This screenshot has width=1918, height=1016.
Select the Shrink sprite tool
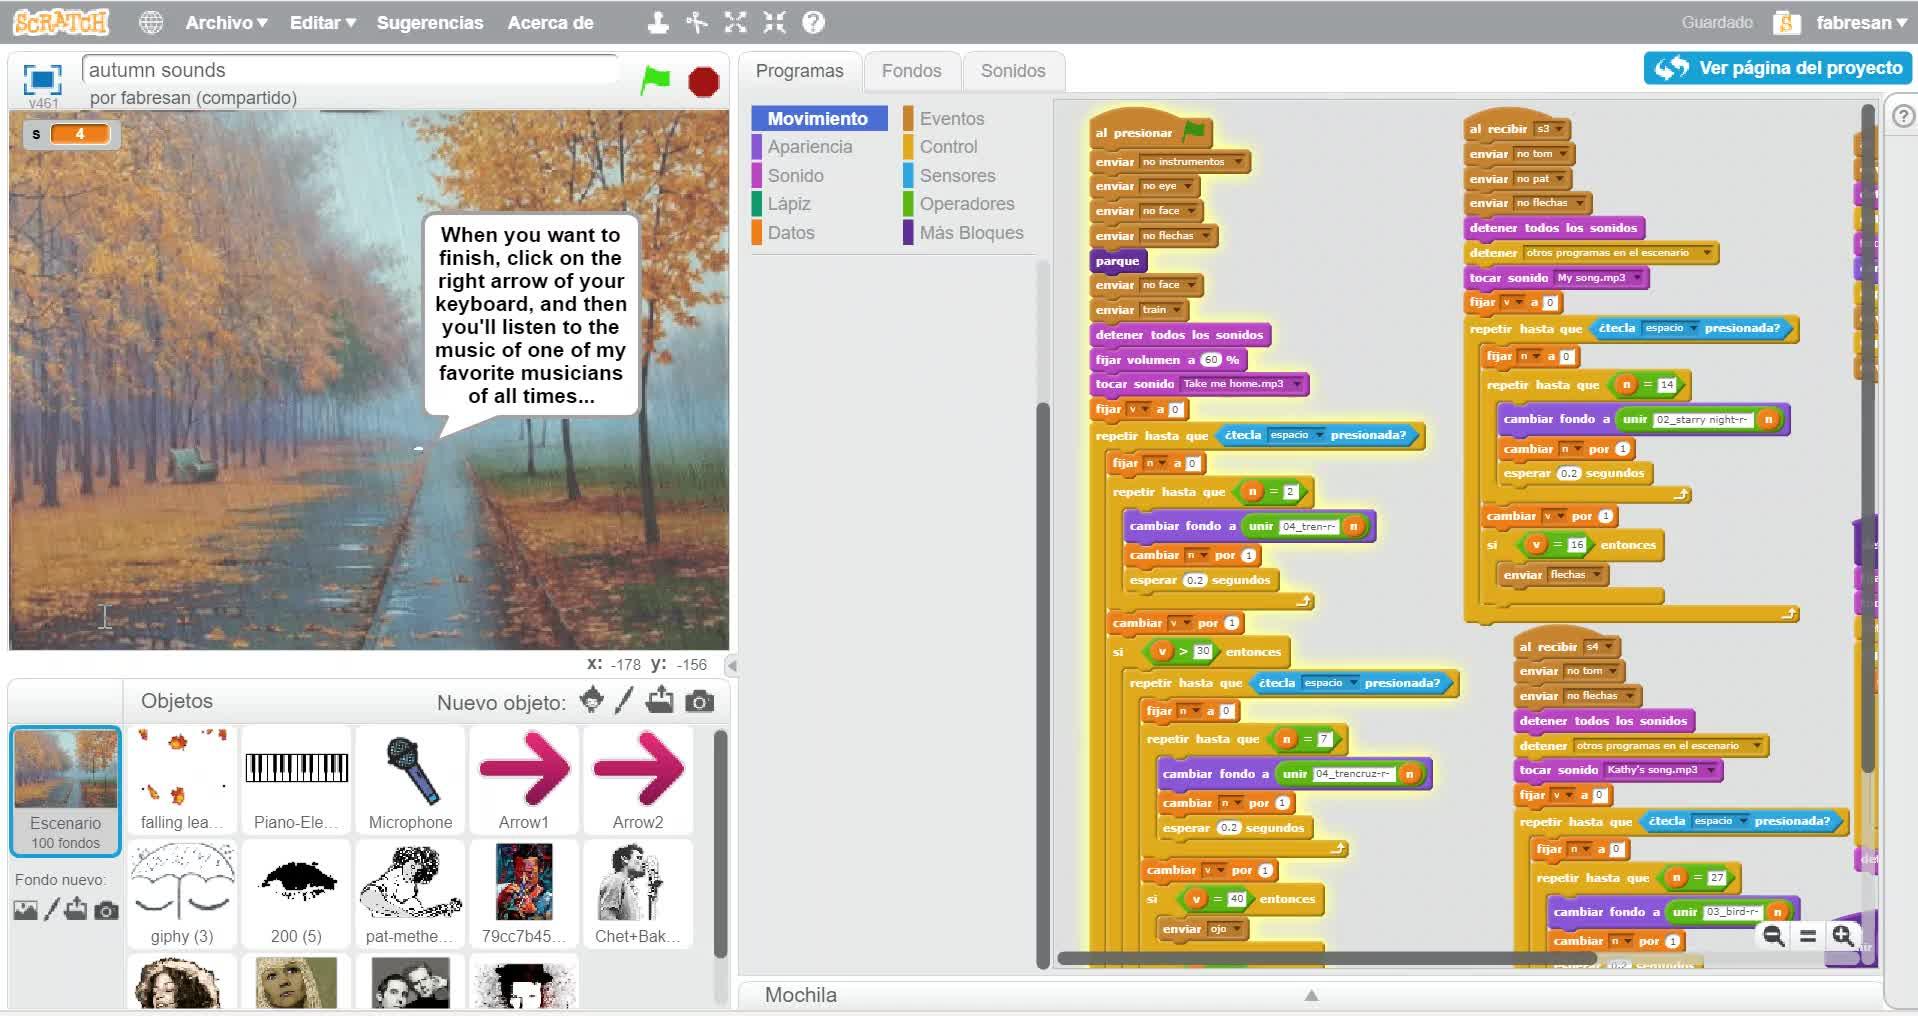click(x=775, y=22)
